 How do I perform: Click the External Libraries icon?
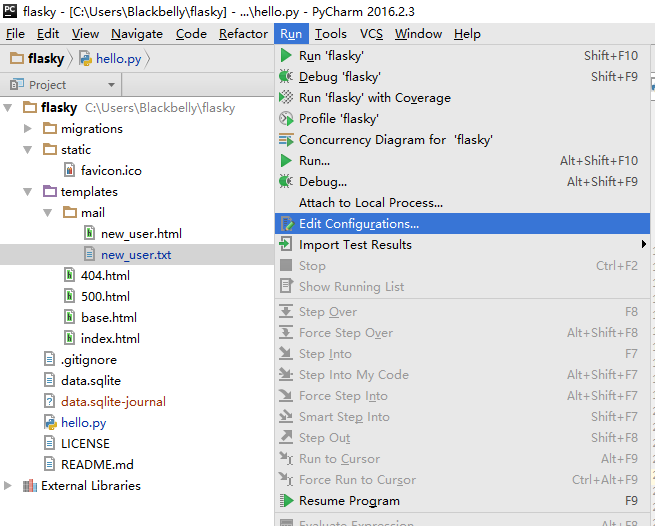30,485
